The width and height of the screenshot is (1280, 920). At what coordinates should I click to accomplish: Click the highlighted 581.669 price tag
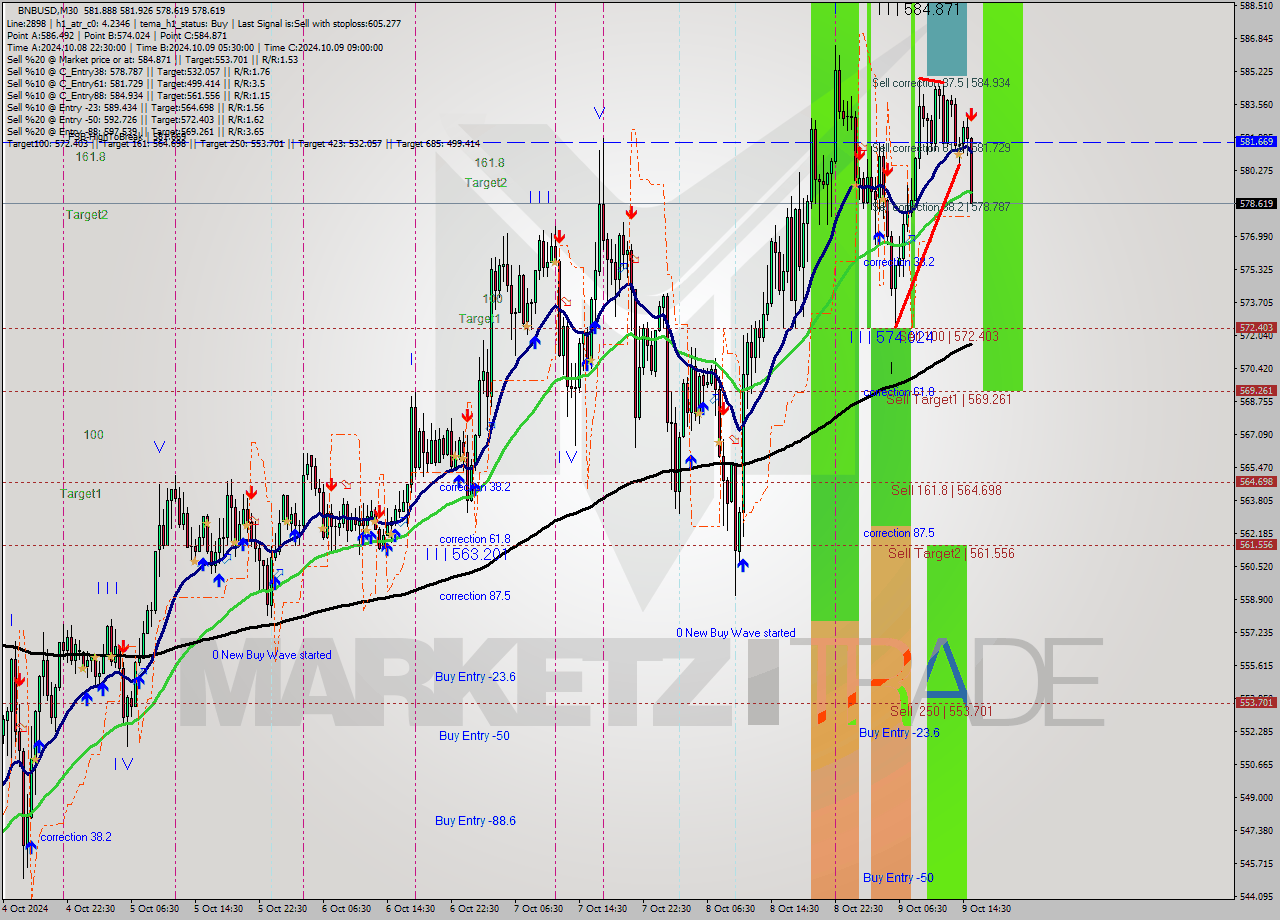1257,142
